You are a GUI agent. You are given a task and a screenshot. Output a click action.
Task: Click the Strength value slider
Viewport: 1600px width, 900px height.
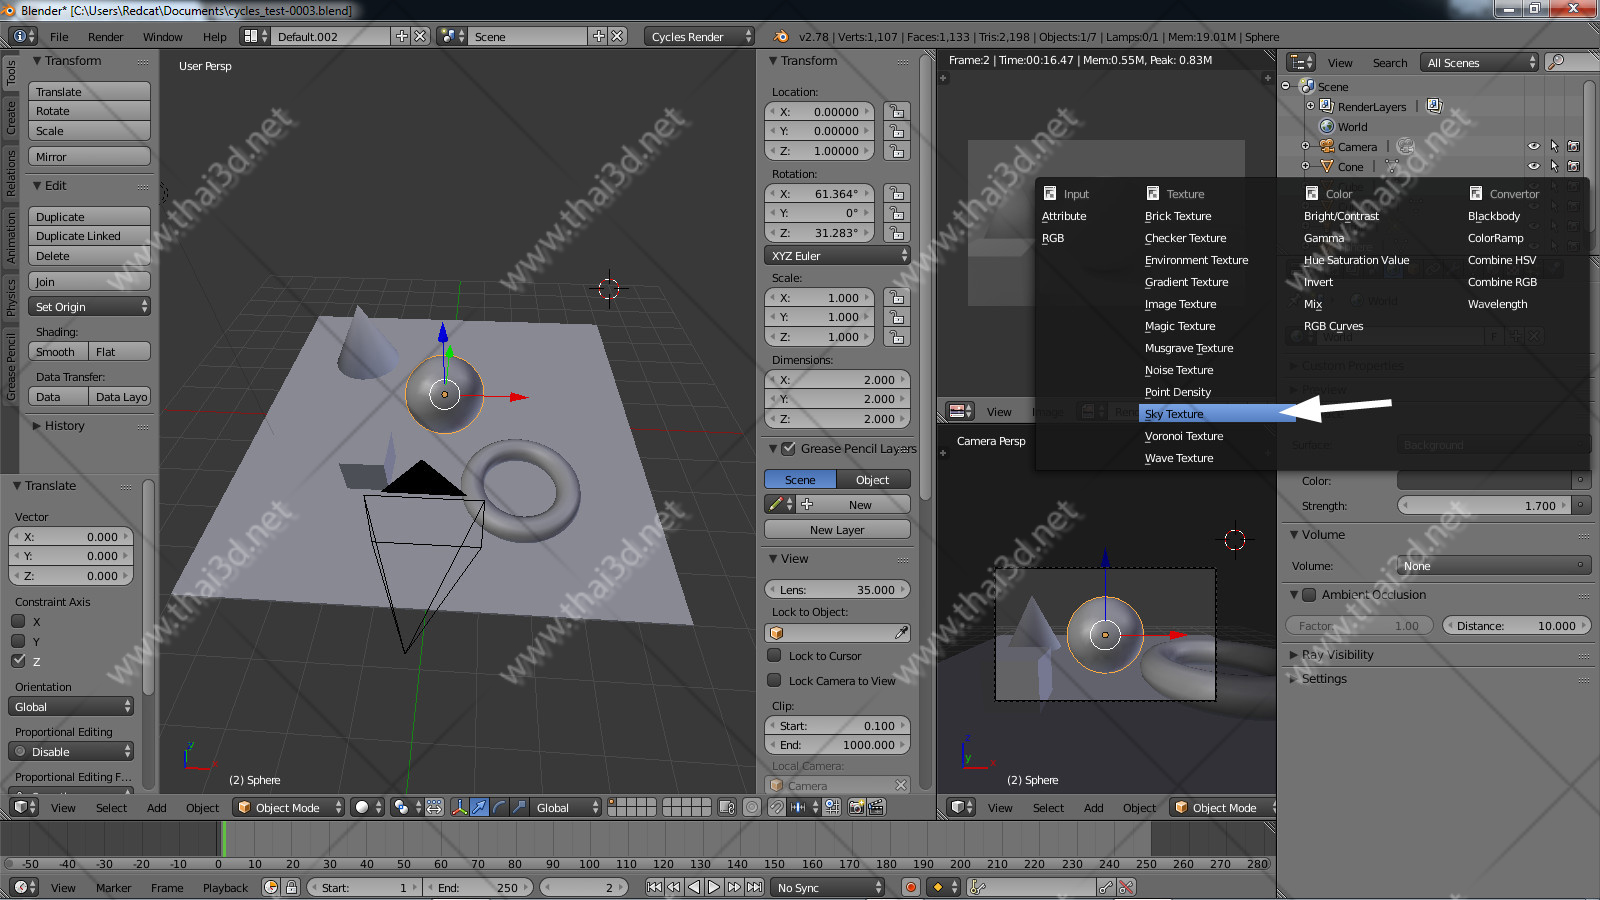coord(1484,506)
